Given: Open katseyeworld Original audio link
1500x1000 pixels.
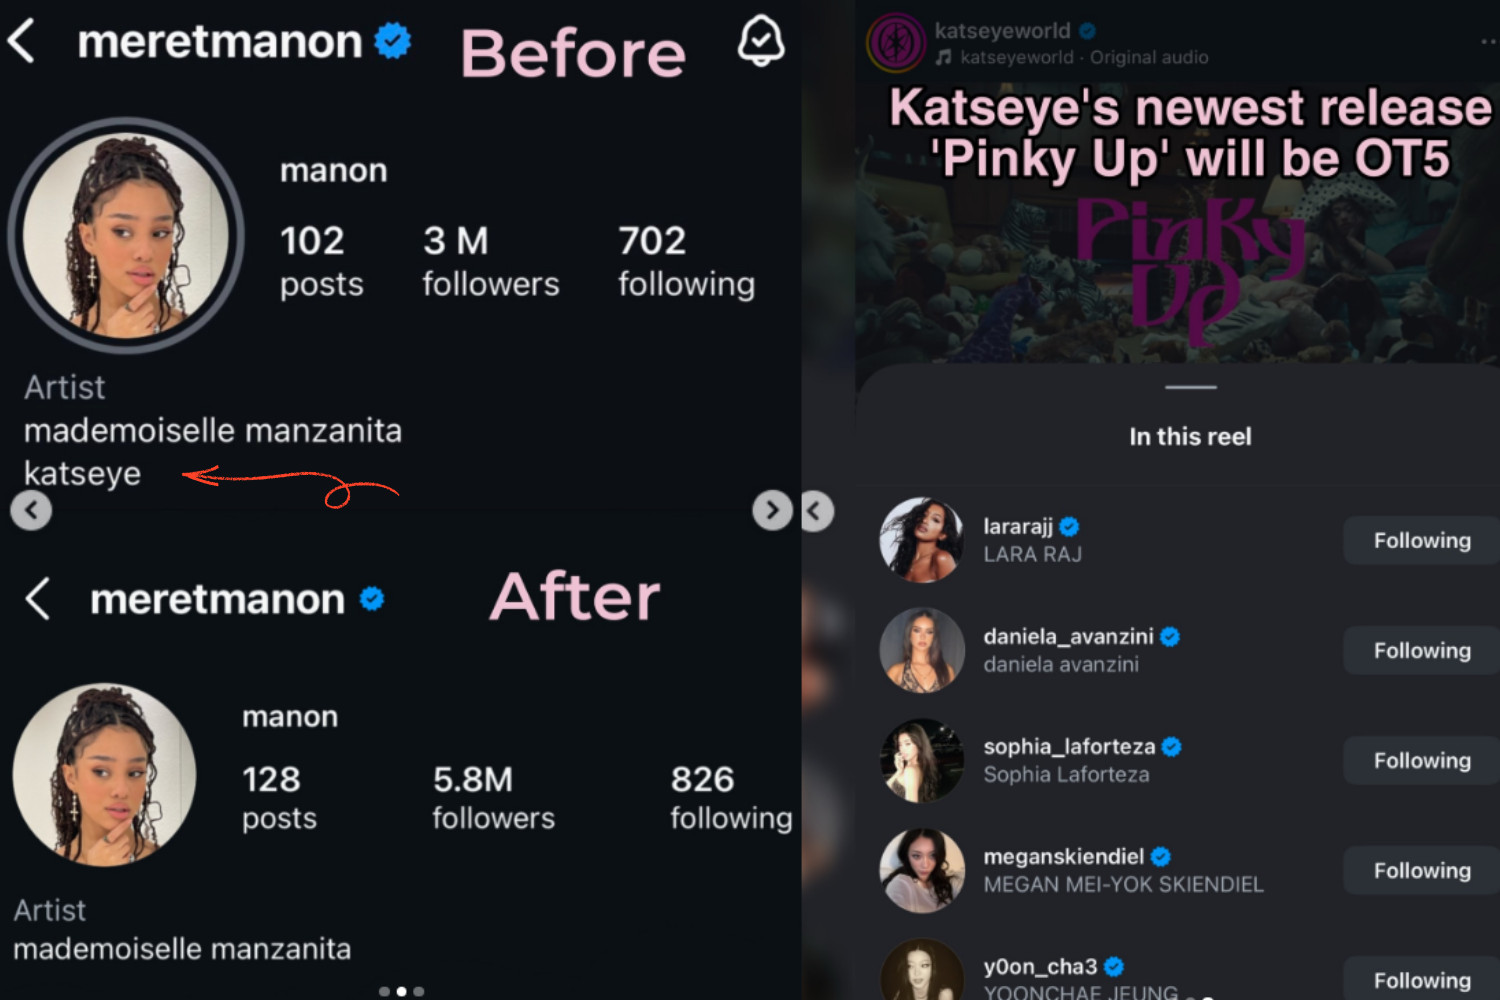Looking at the screenshot, I should 1084,58.
